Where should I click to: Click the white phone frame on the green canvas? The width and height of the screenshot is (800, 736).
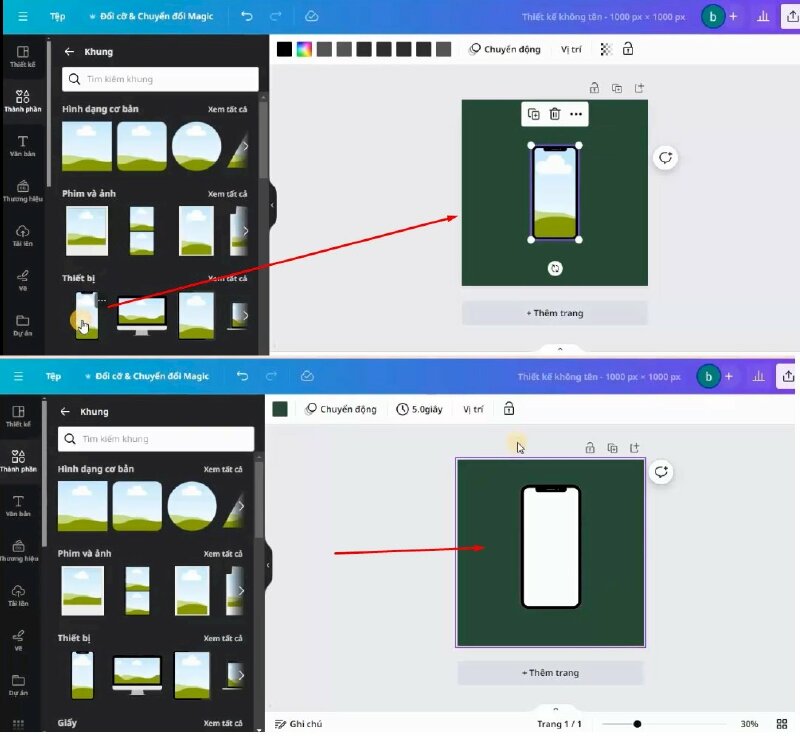point(550,546)
